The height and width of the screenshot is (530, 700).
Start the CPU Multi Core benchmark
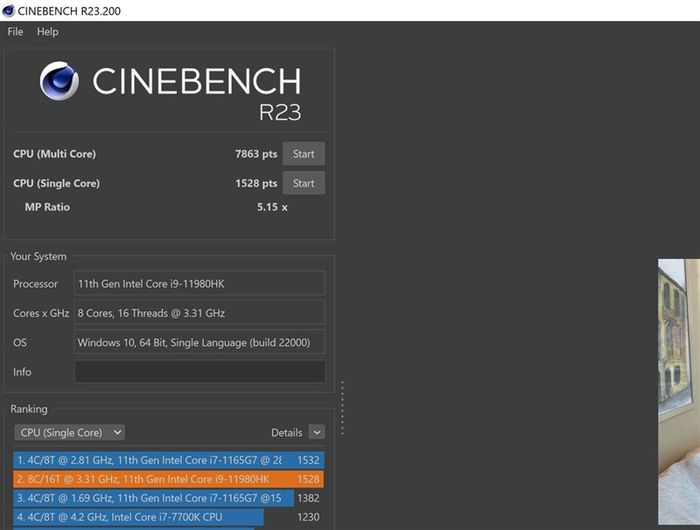click(x=304, y=154)
